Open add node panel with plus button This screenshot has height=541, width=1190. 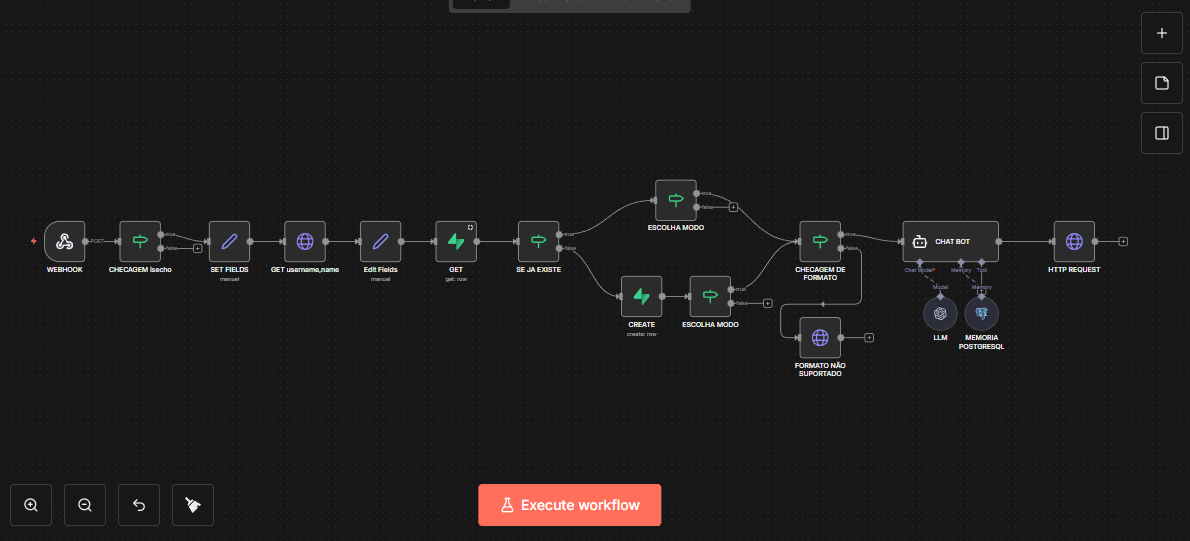1162,33
